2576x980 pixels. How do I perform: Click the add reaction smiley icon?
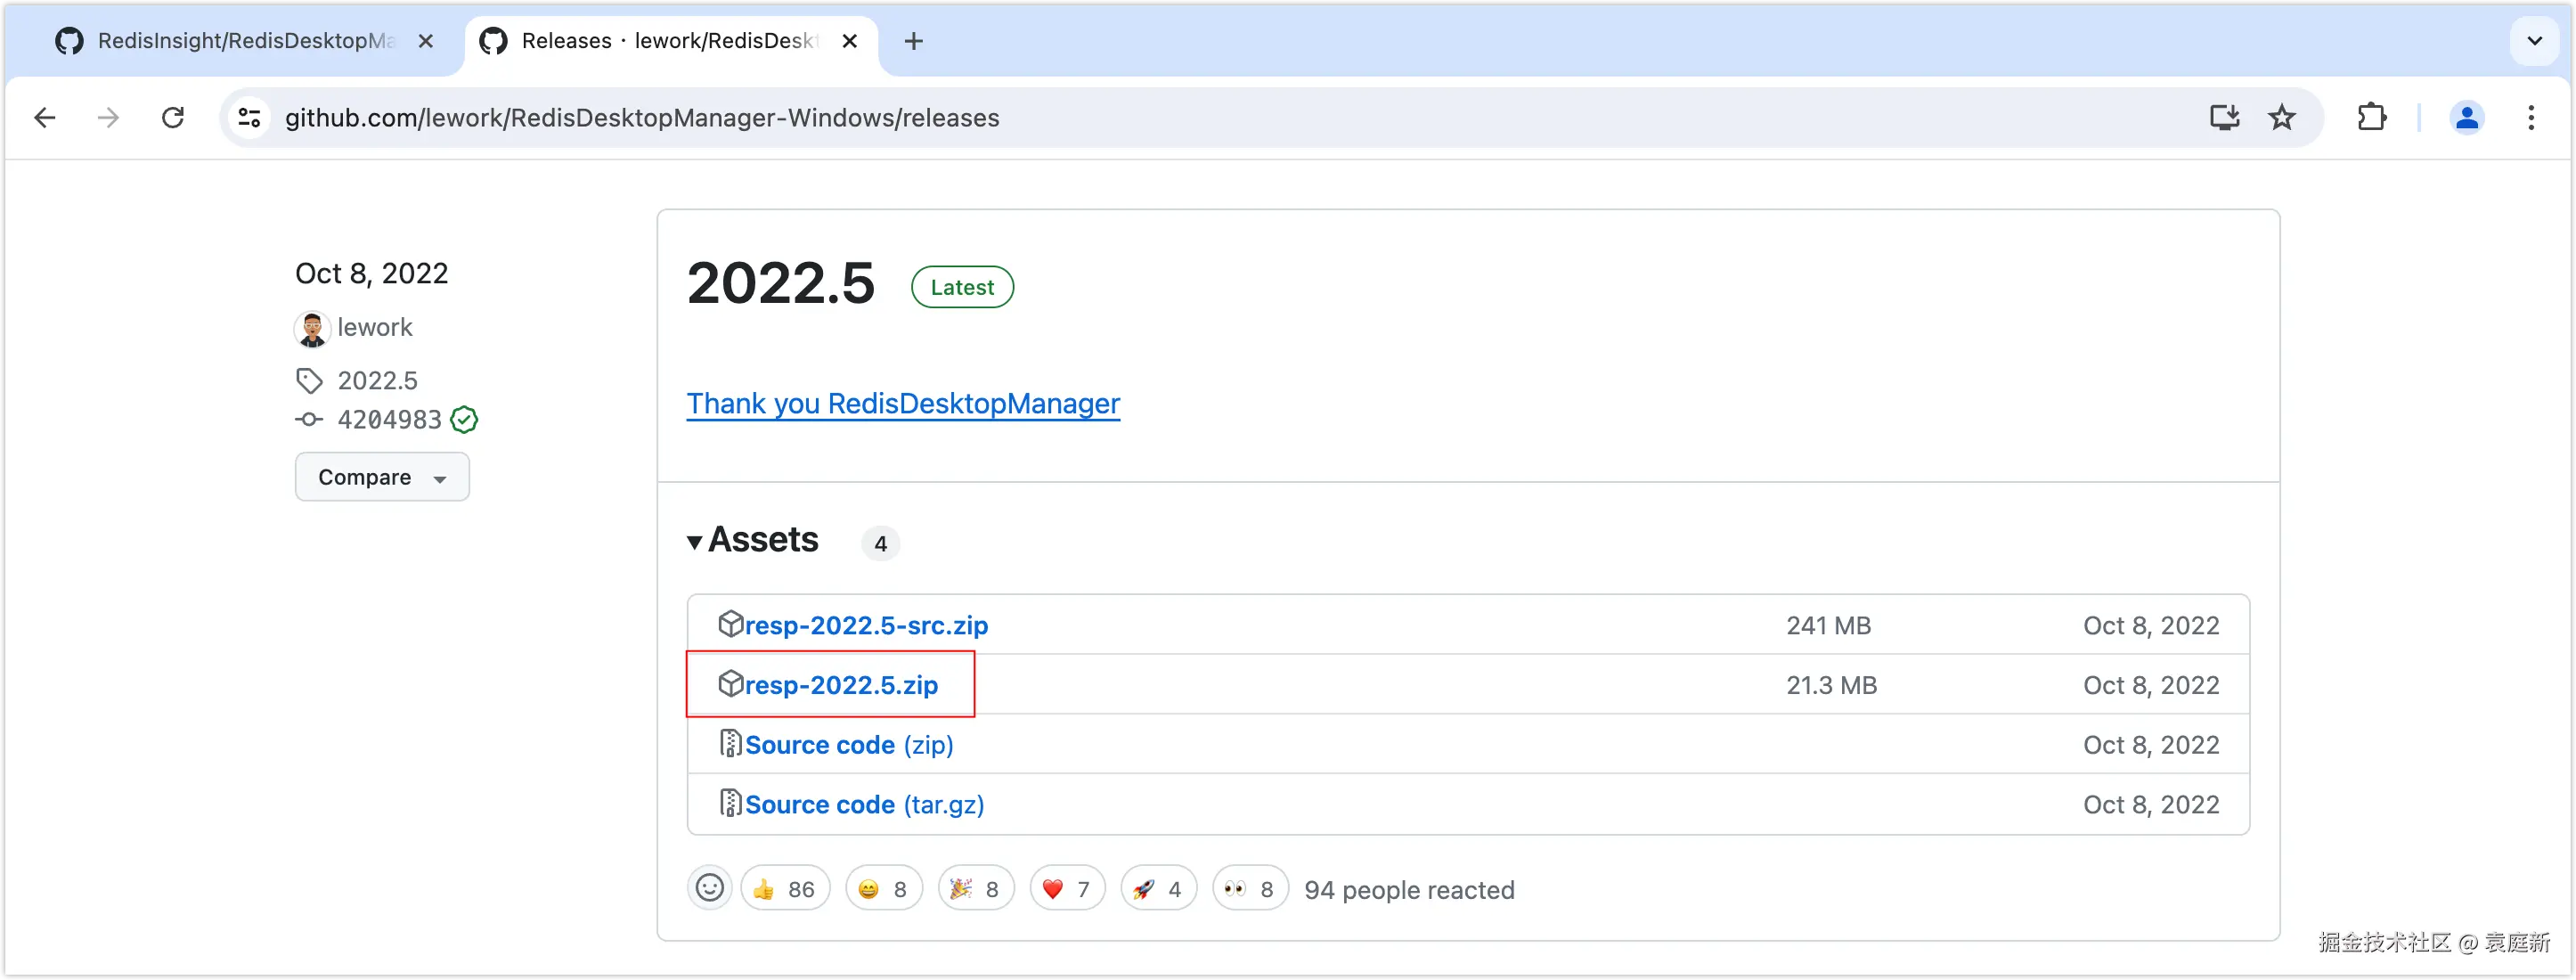[x=709, y=888]
